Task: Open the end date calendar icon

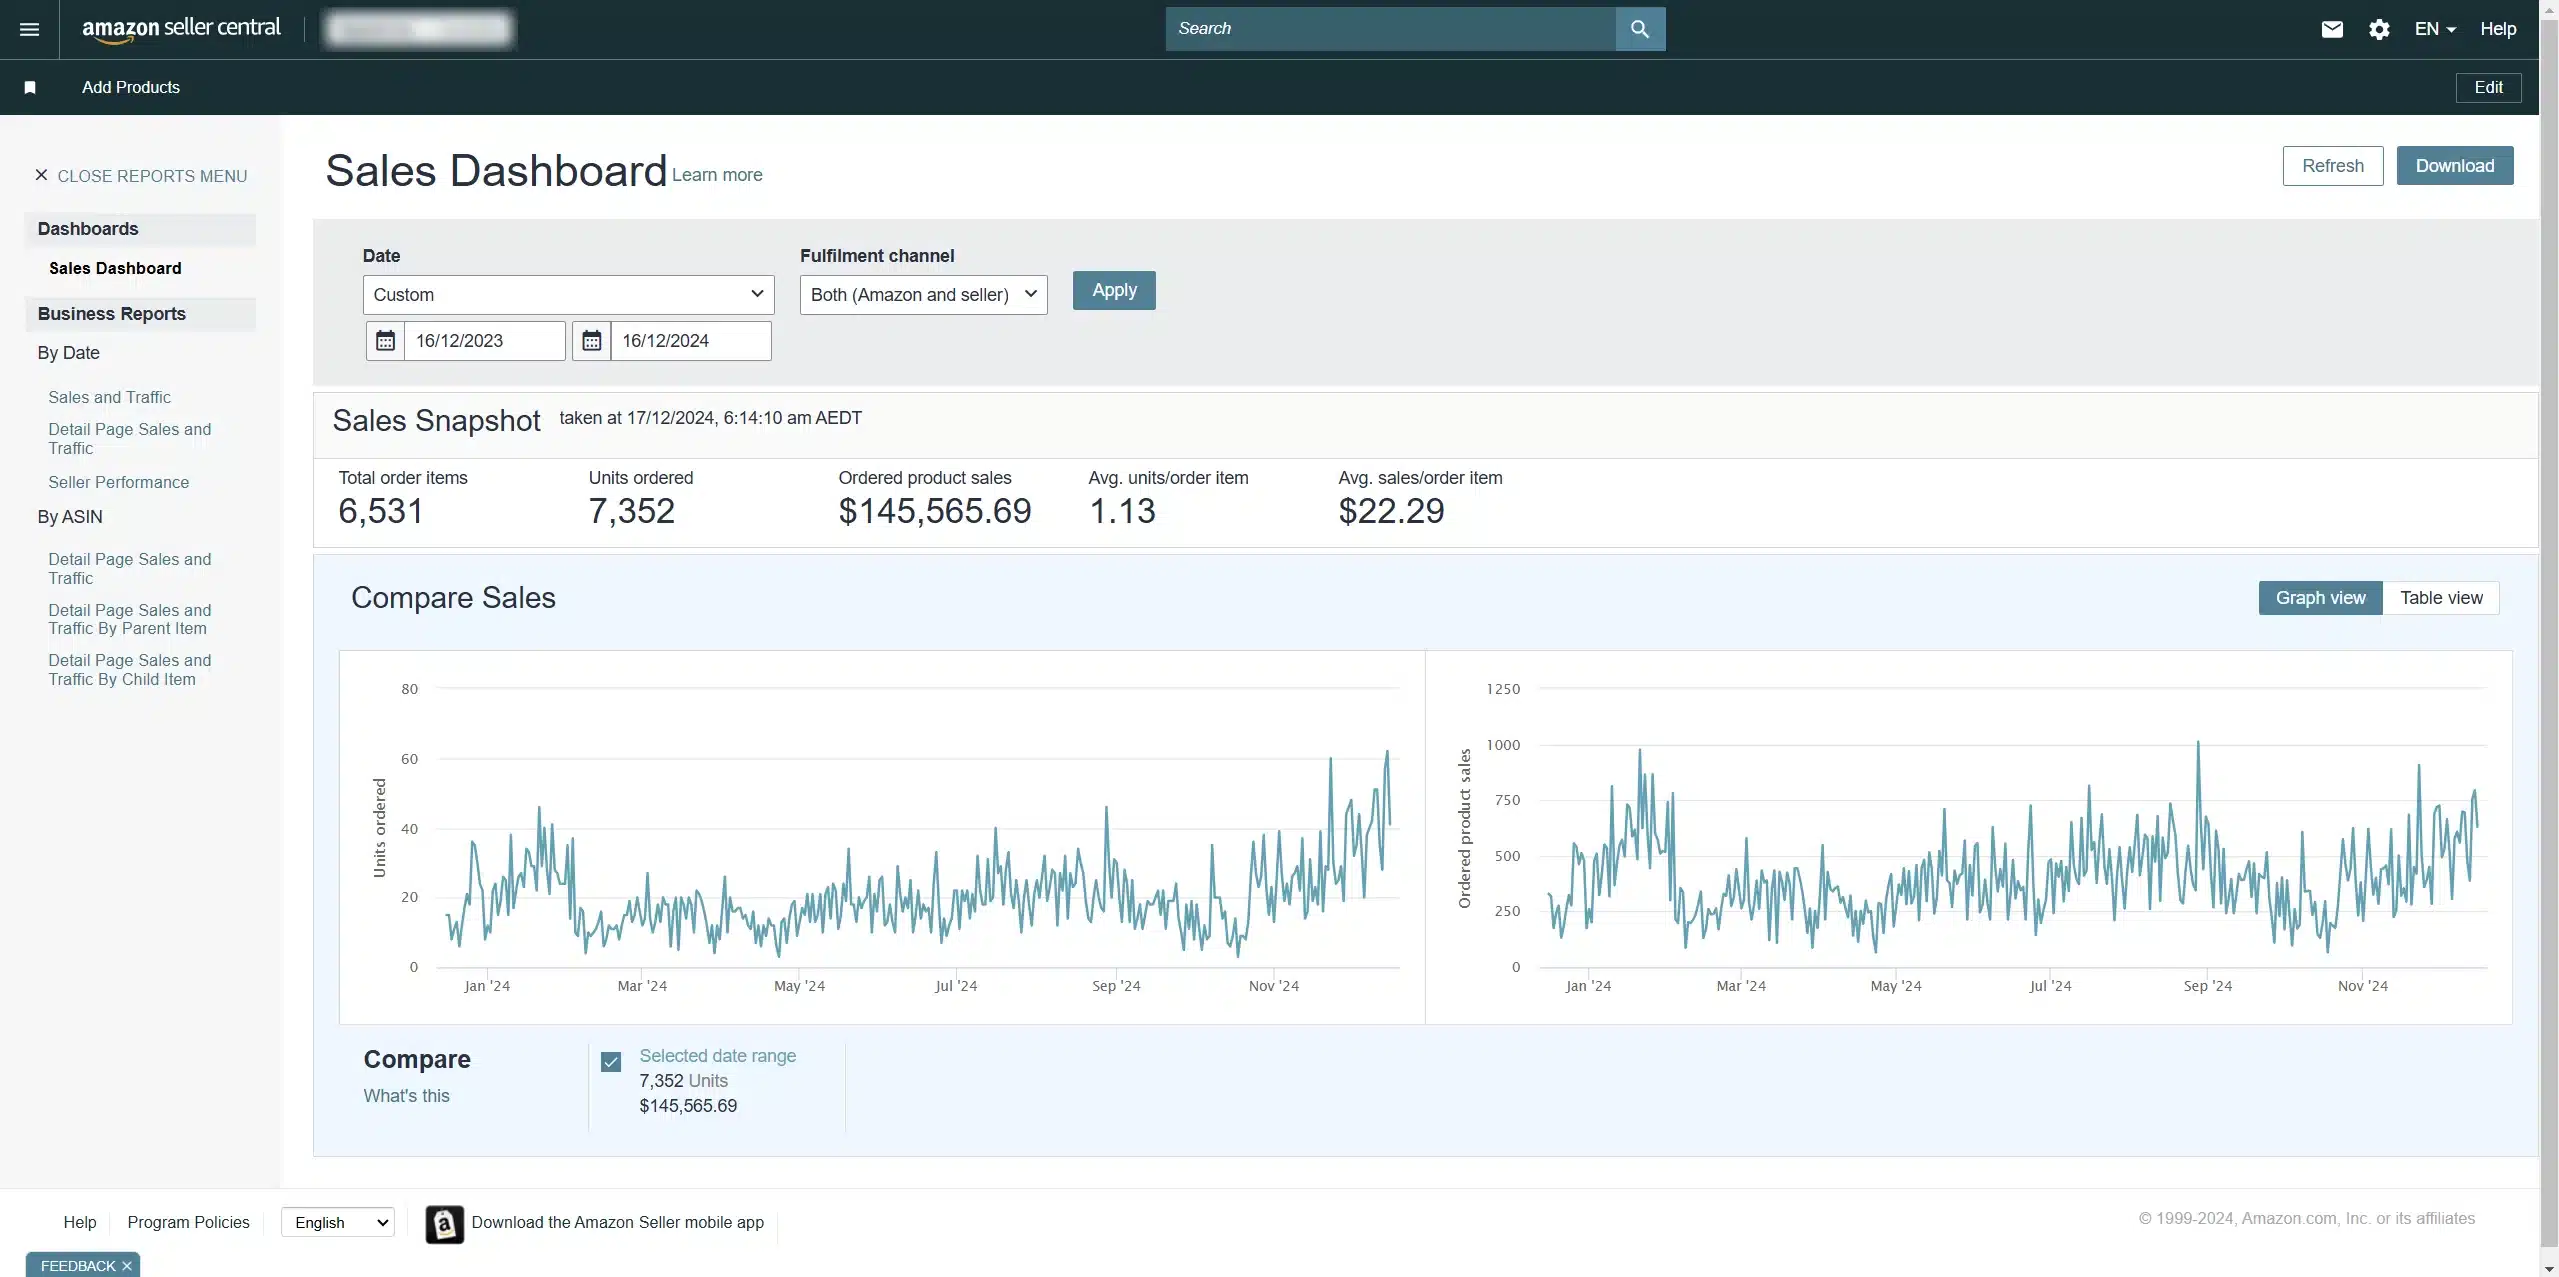Action: [x=591, y=341]
